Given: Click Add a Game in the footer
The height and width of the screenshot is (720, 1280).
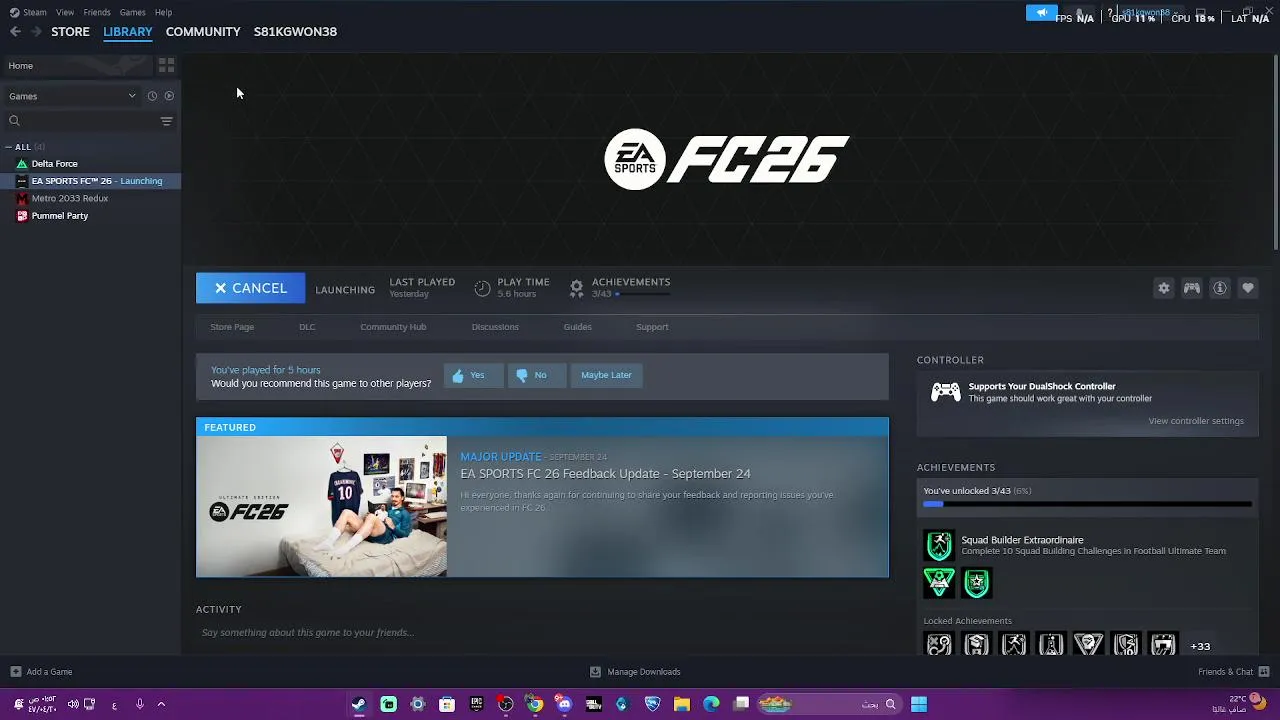Looking at the screenshot, I should pyautogui.click(x=41, y=672).
